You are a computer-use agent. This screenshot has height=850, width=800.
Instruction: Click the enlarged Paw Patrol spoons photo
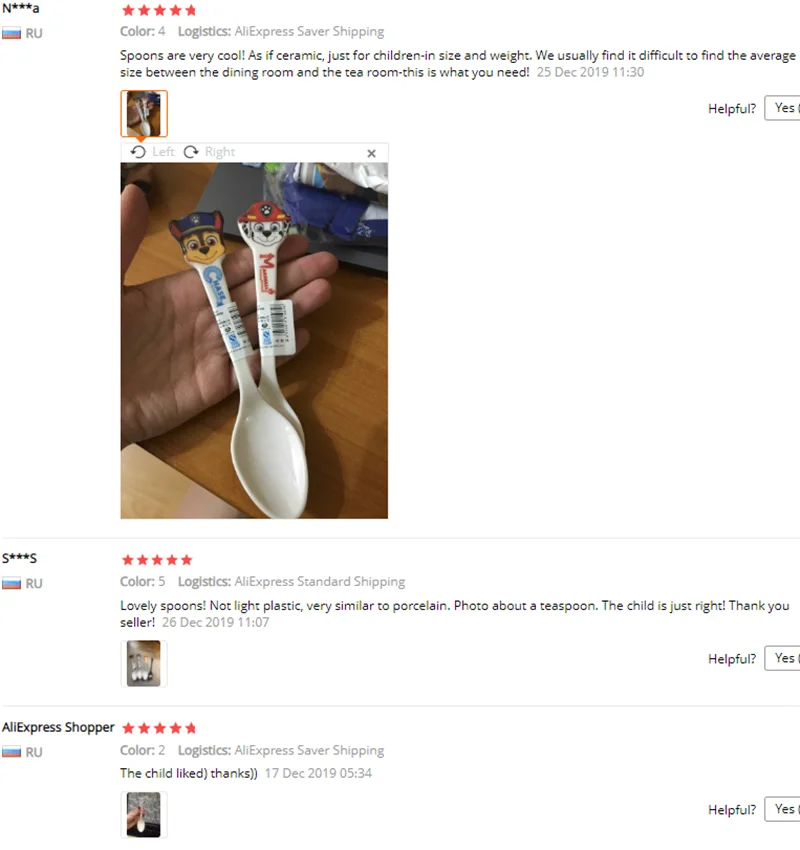[254, 340]
